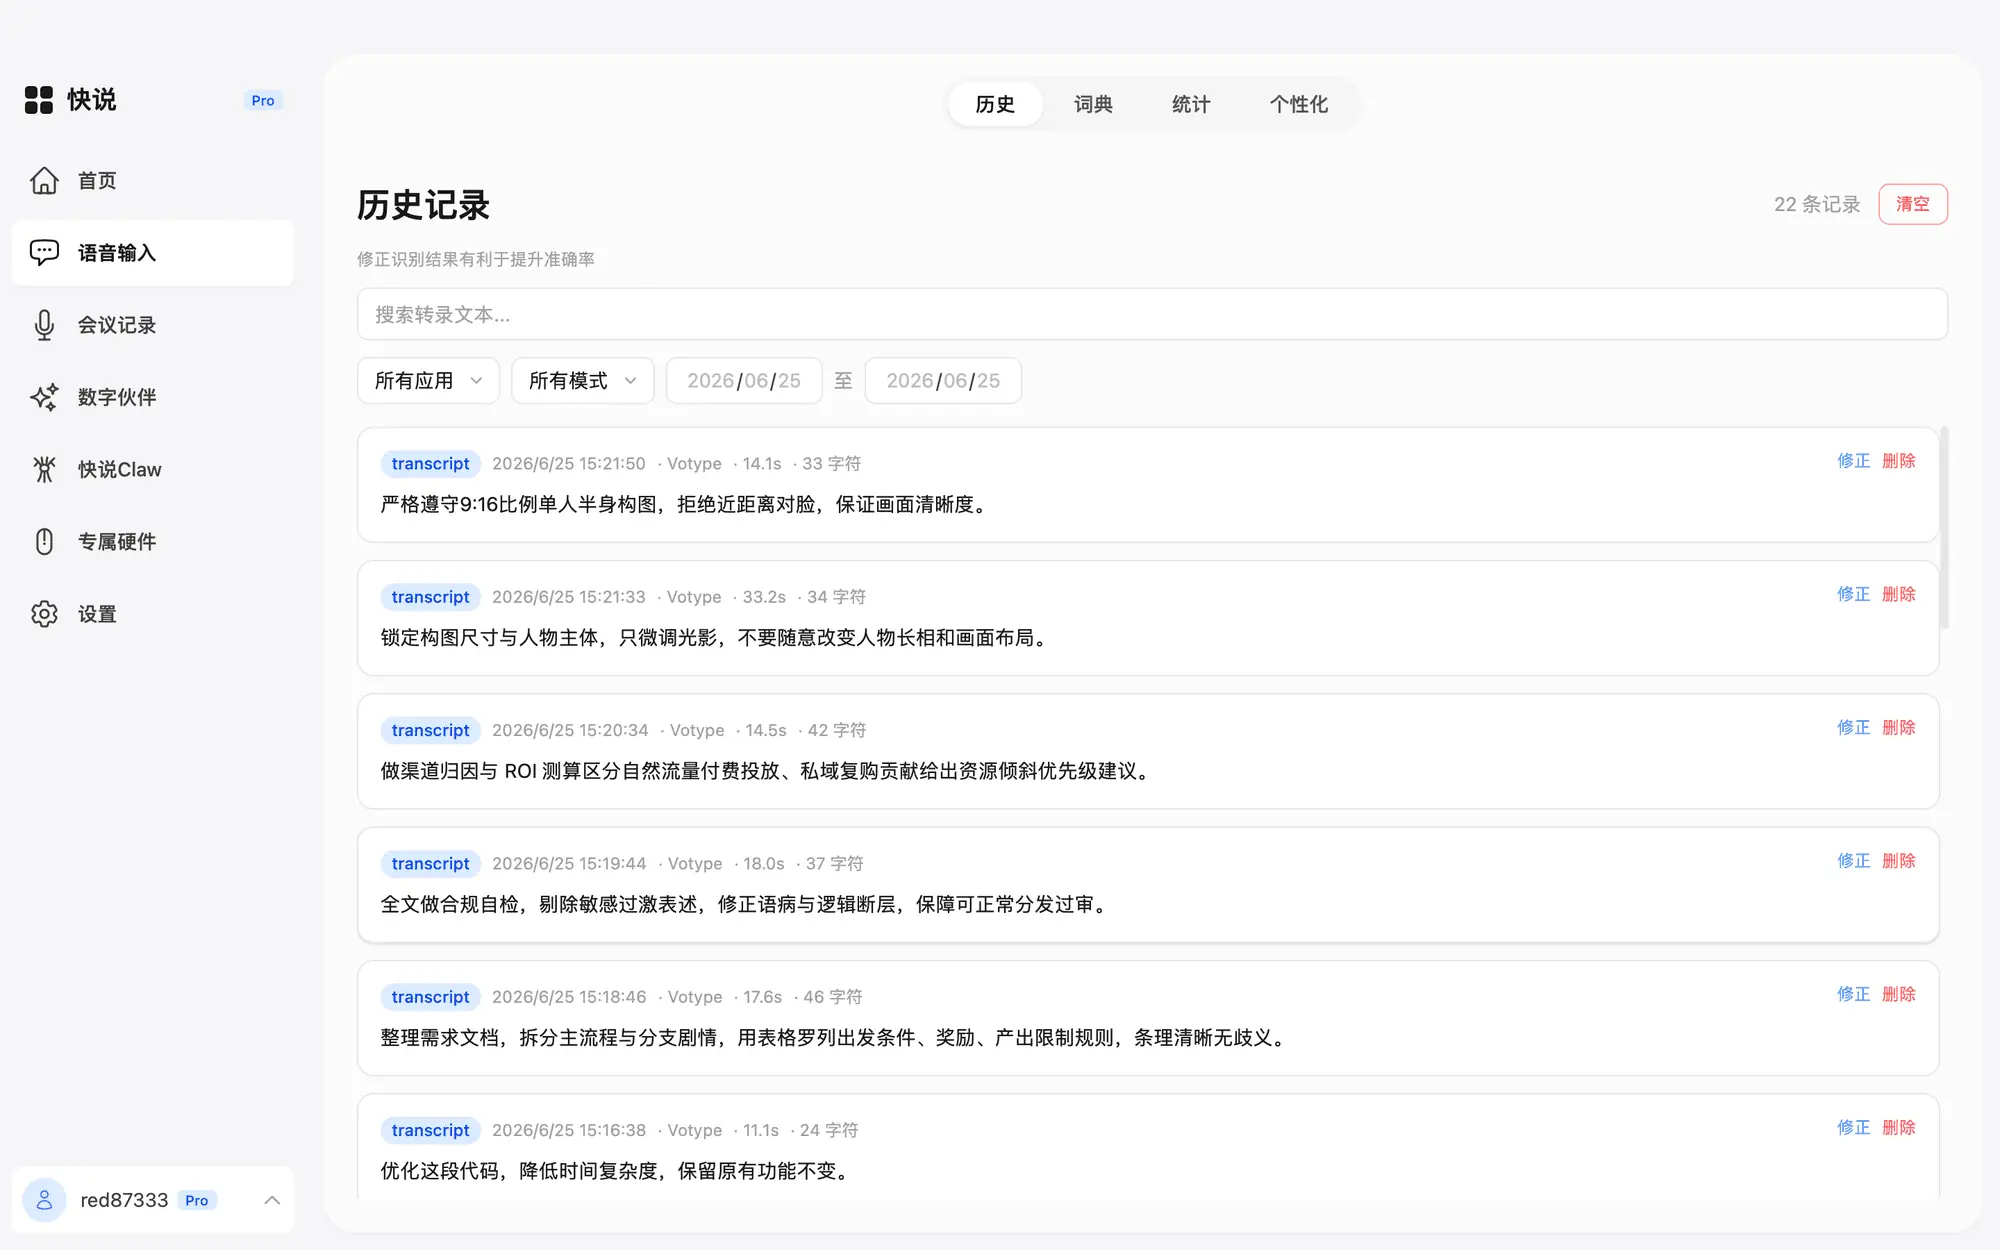The image size is (2000, 1250).
Task: Click the text starting 做渠道归因与 ROI
Action: coord(768,771)
